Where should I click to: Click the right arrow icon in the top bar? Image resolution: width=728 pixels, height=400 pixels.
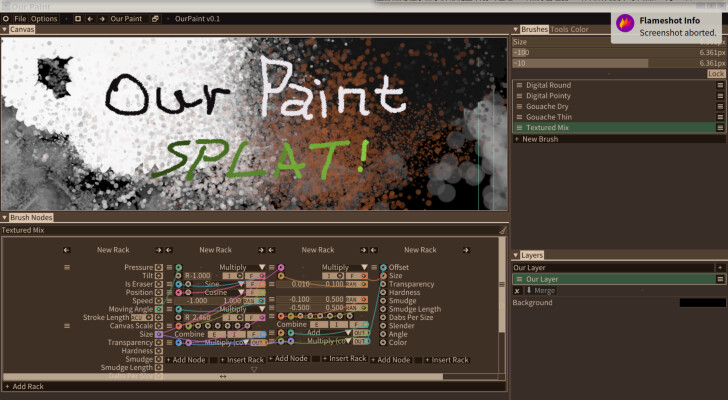[102, 19]
